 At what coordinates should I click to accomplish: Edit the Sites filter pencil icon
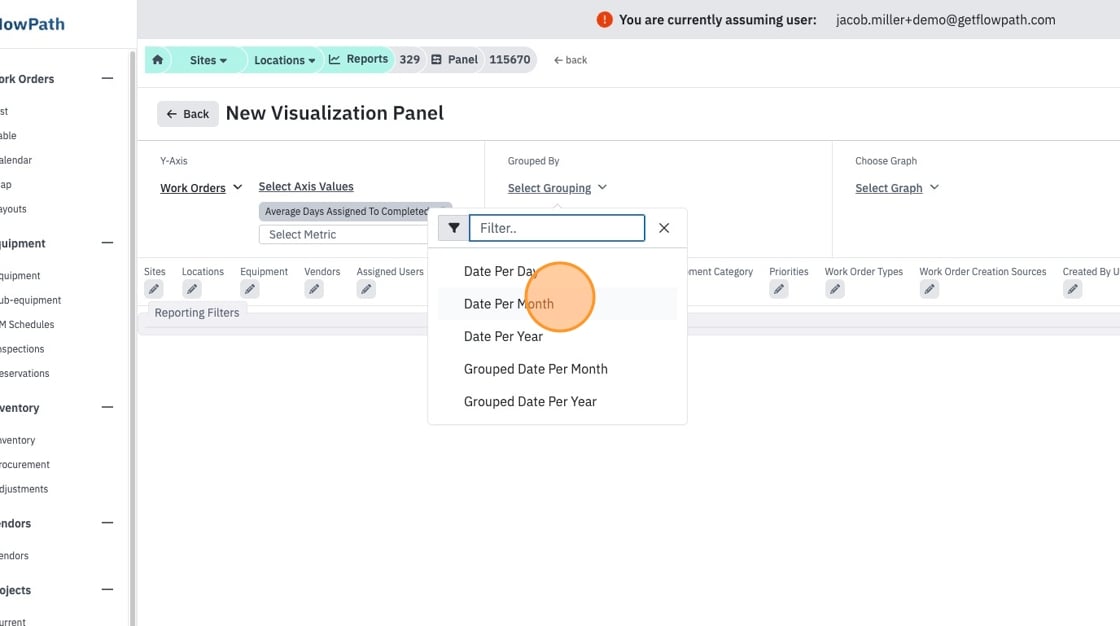pyautogui.click(x=154, y=289)
